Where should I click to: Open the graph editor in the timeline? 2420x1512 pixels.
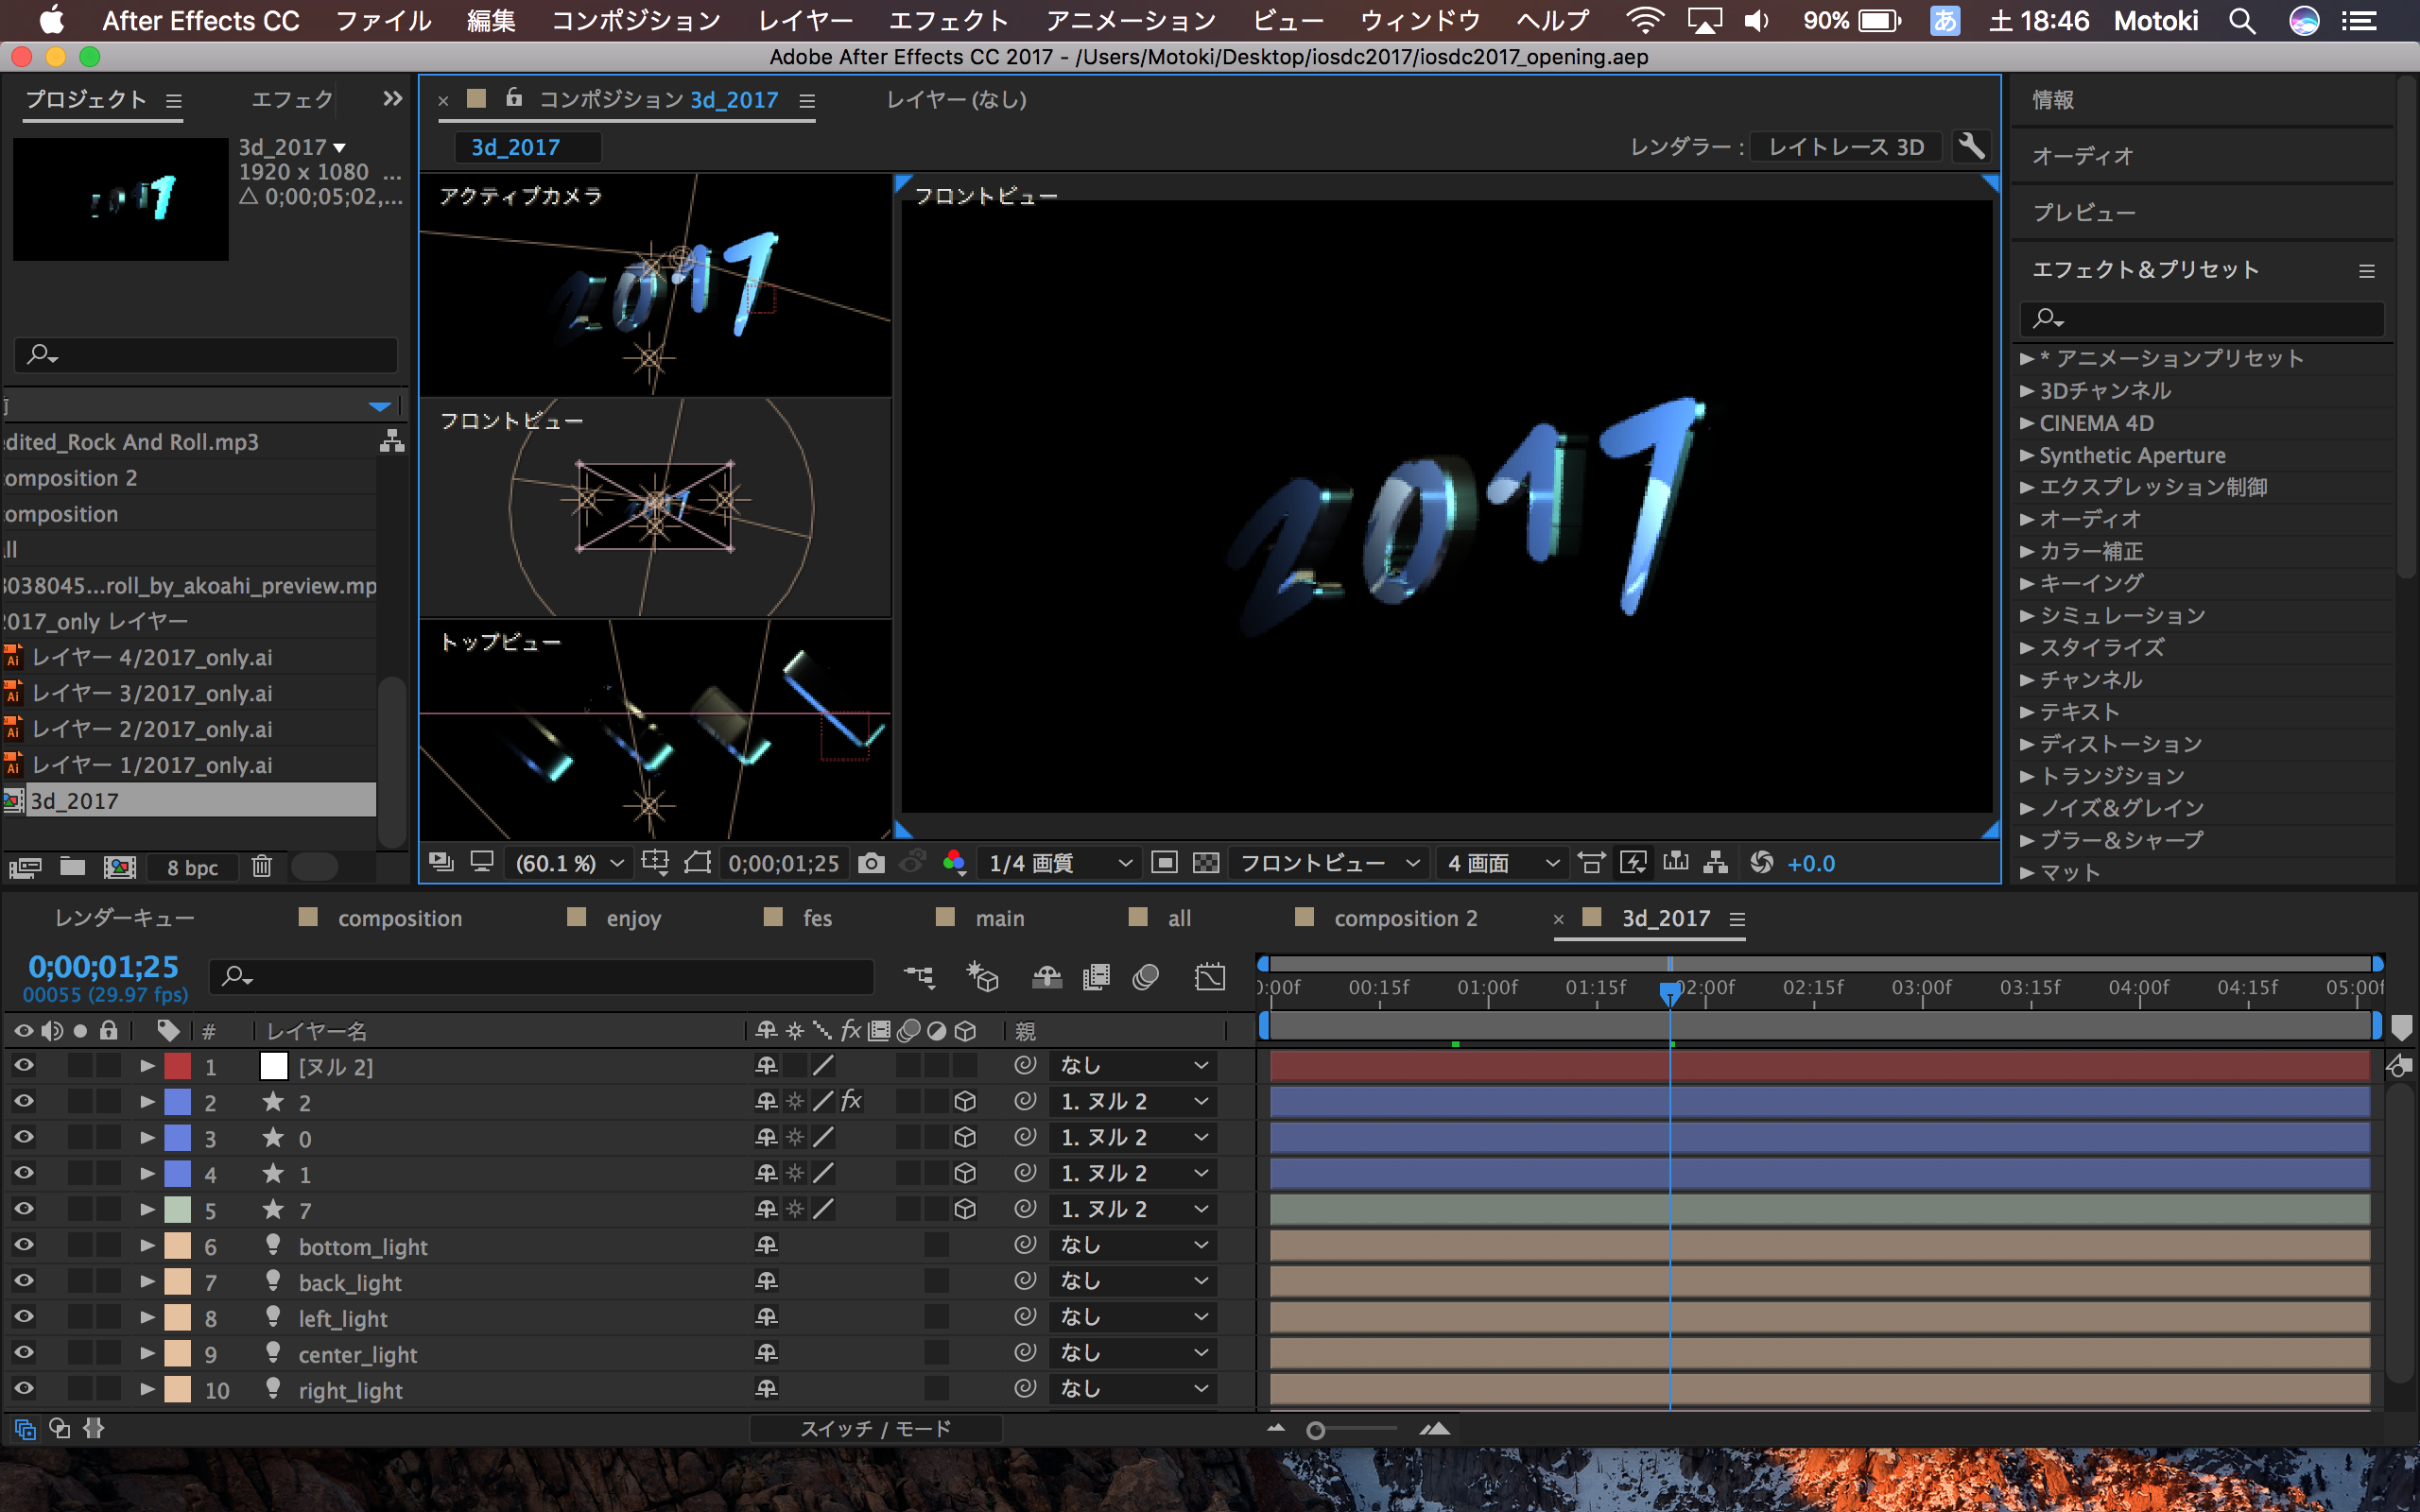coord(1210,977)
